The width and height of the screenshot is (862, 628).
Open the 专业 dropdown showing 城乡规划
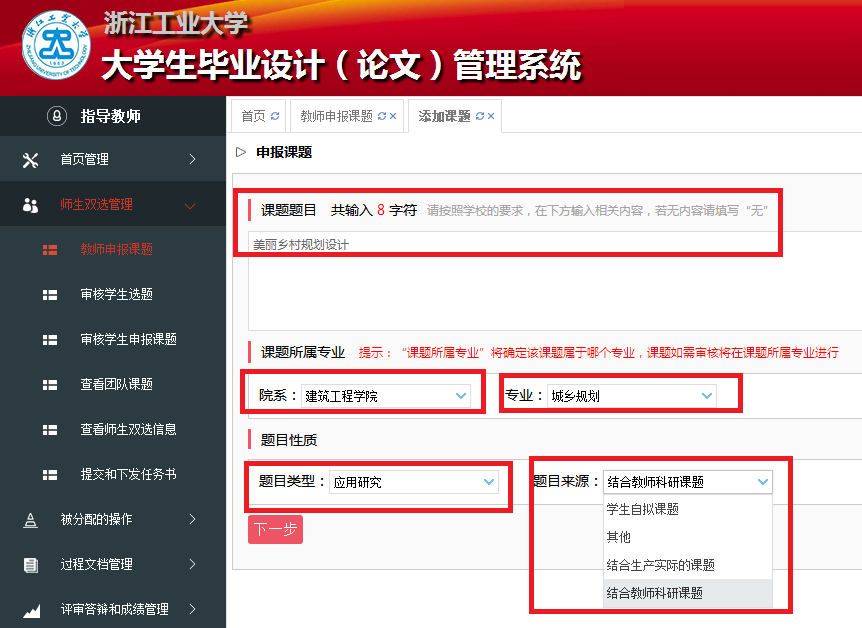(x=632, y=396)
